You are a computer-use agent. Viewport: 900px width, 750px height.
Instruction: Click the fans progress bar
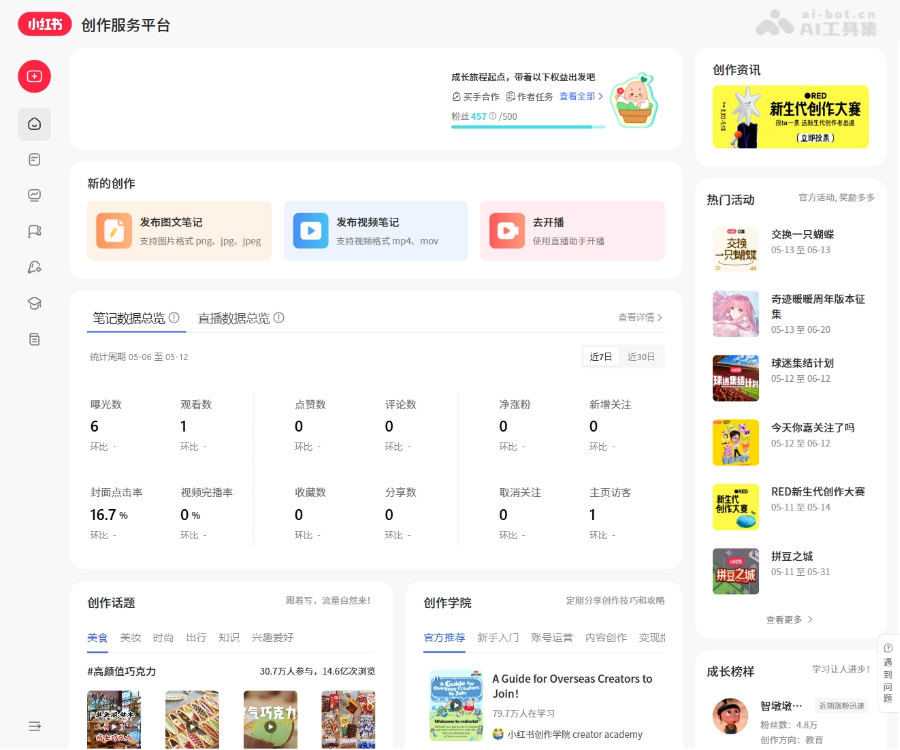528,127
